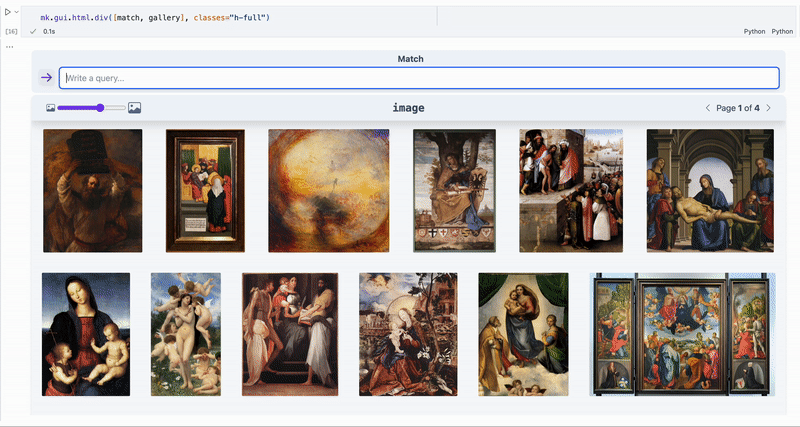Click the 'image' column header
The image size is (800, 427).
pyautogui.click(x=408, y=108)
